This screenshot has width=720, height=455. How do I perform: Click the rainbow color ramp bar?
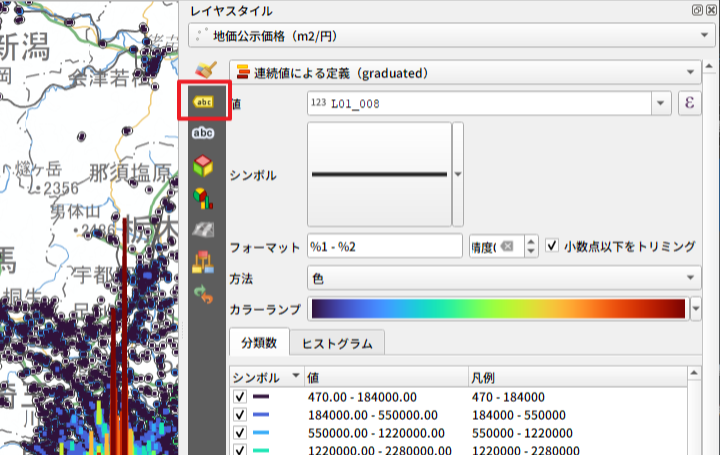tap(498, 309)
